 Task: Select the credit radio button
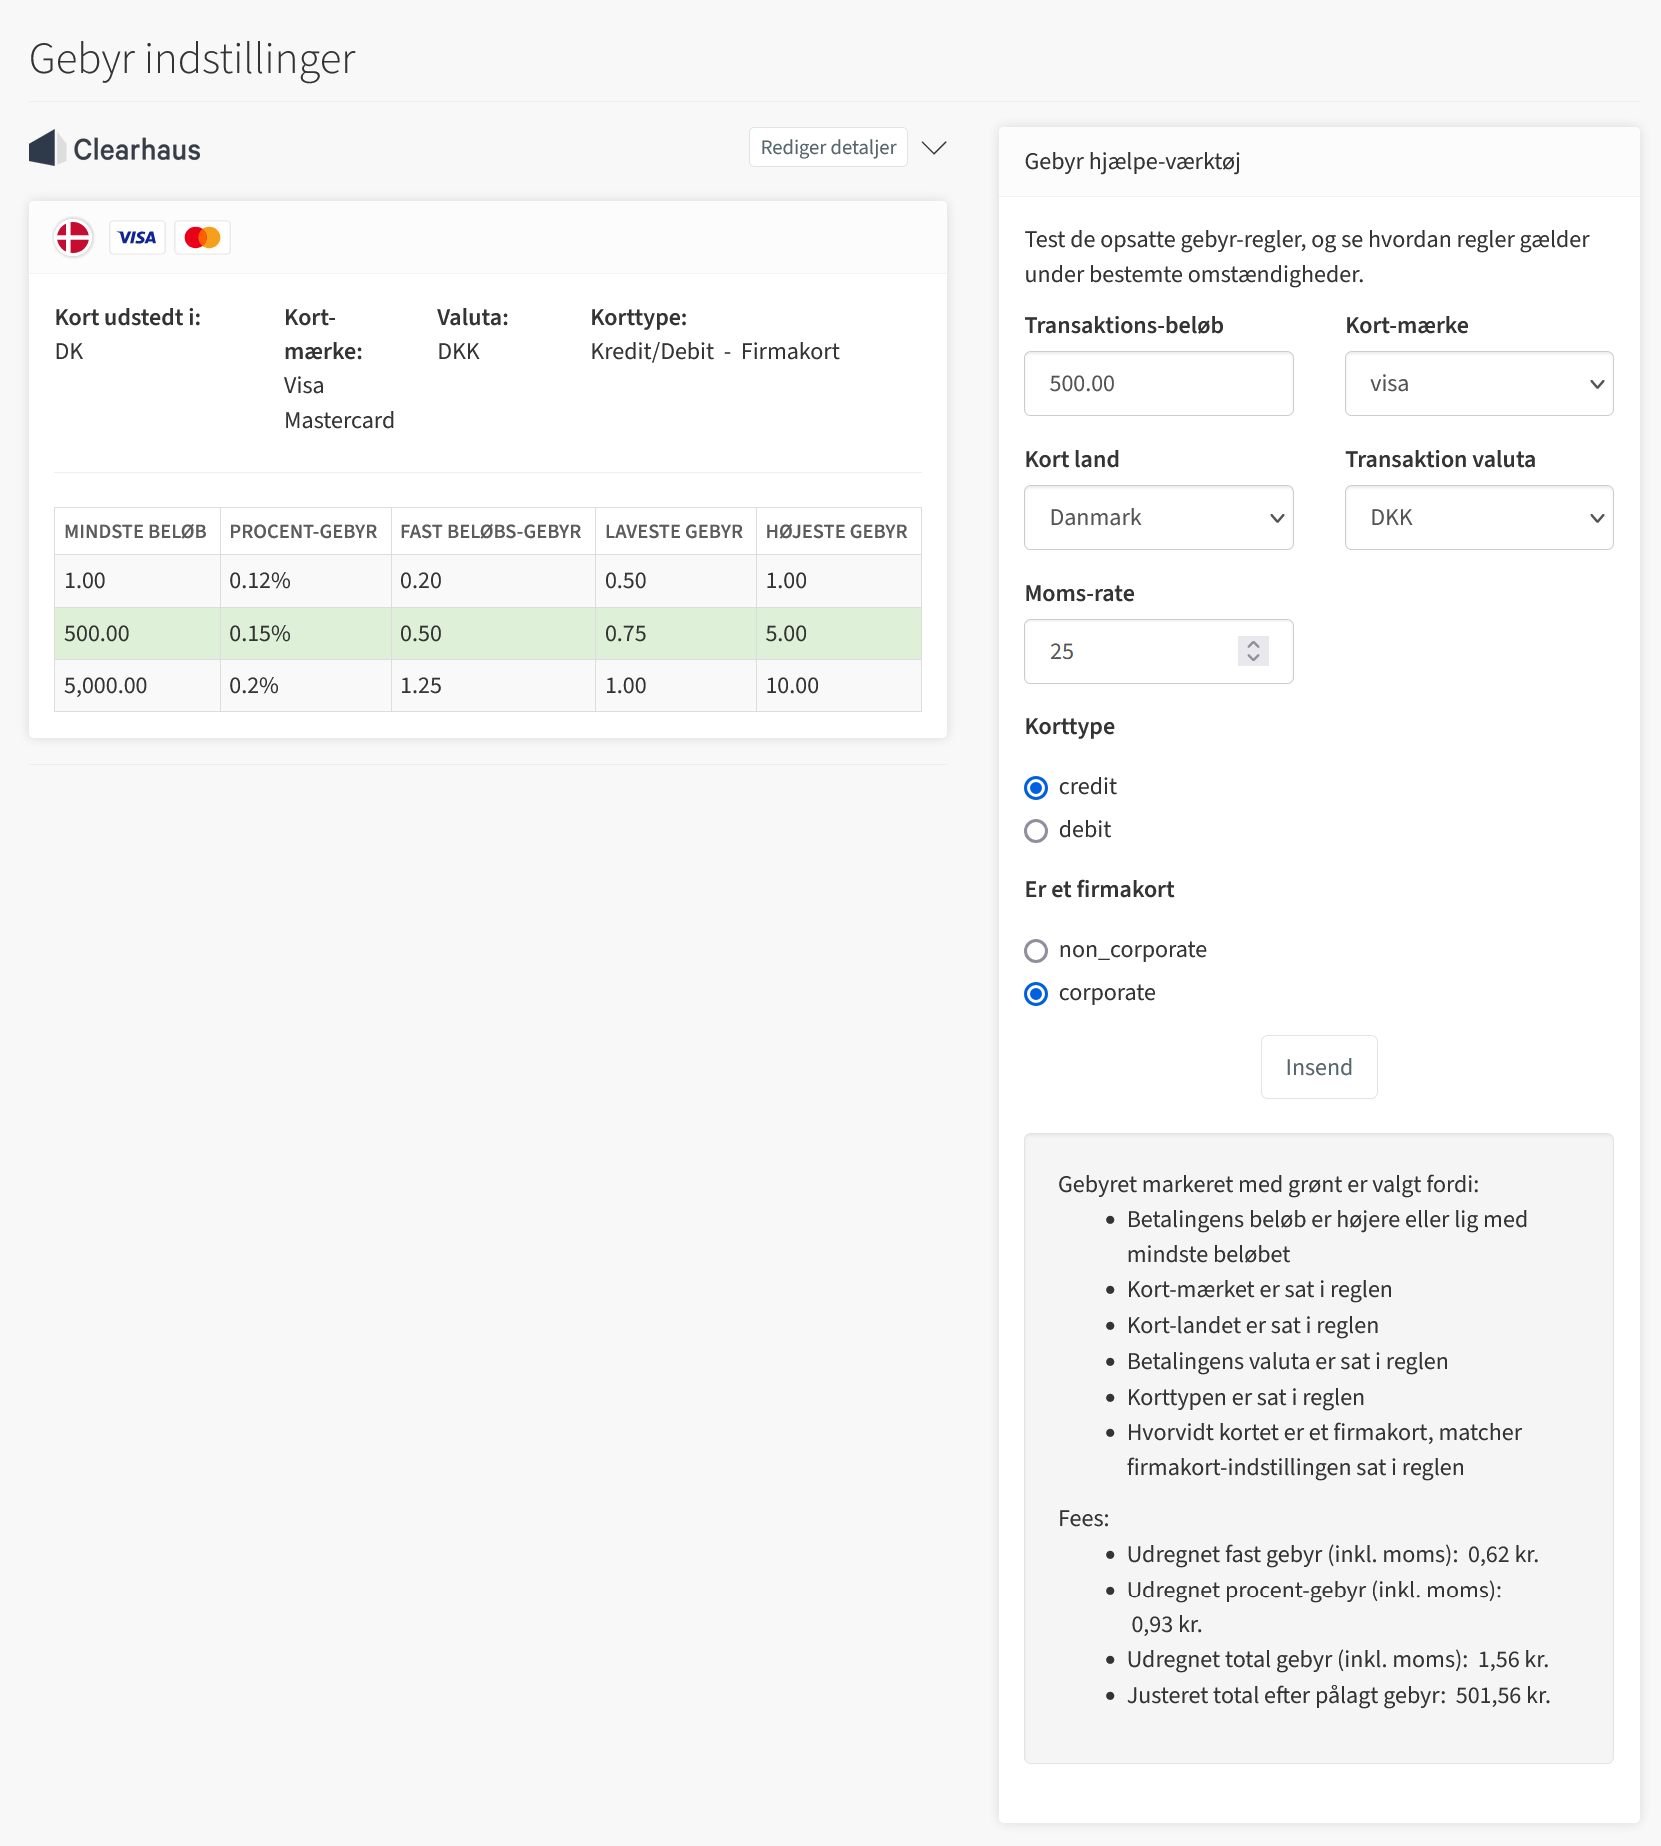coord(1036,788)
